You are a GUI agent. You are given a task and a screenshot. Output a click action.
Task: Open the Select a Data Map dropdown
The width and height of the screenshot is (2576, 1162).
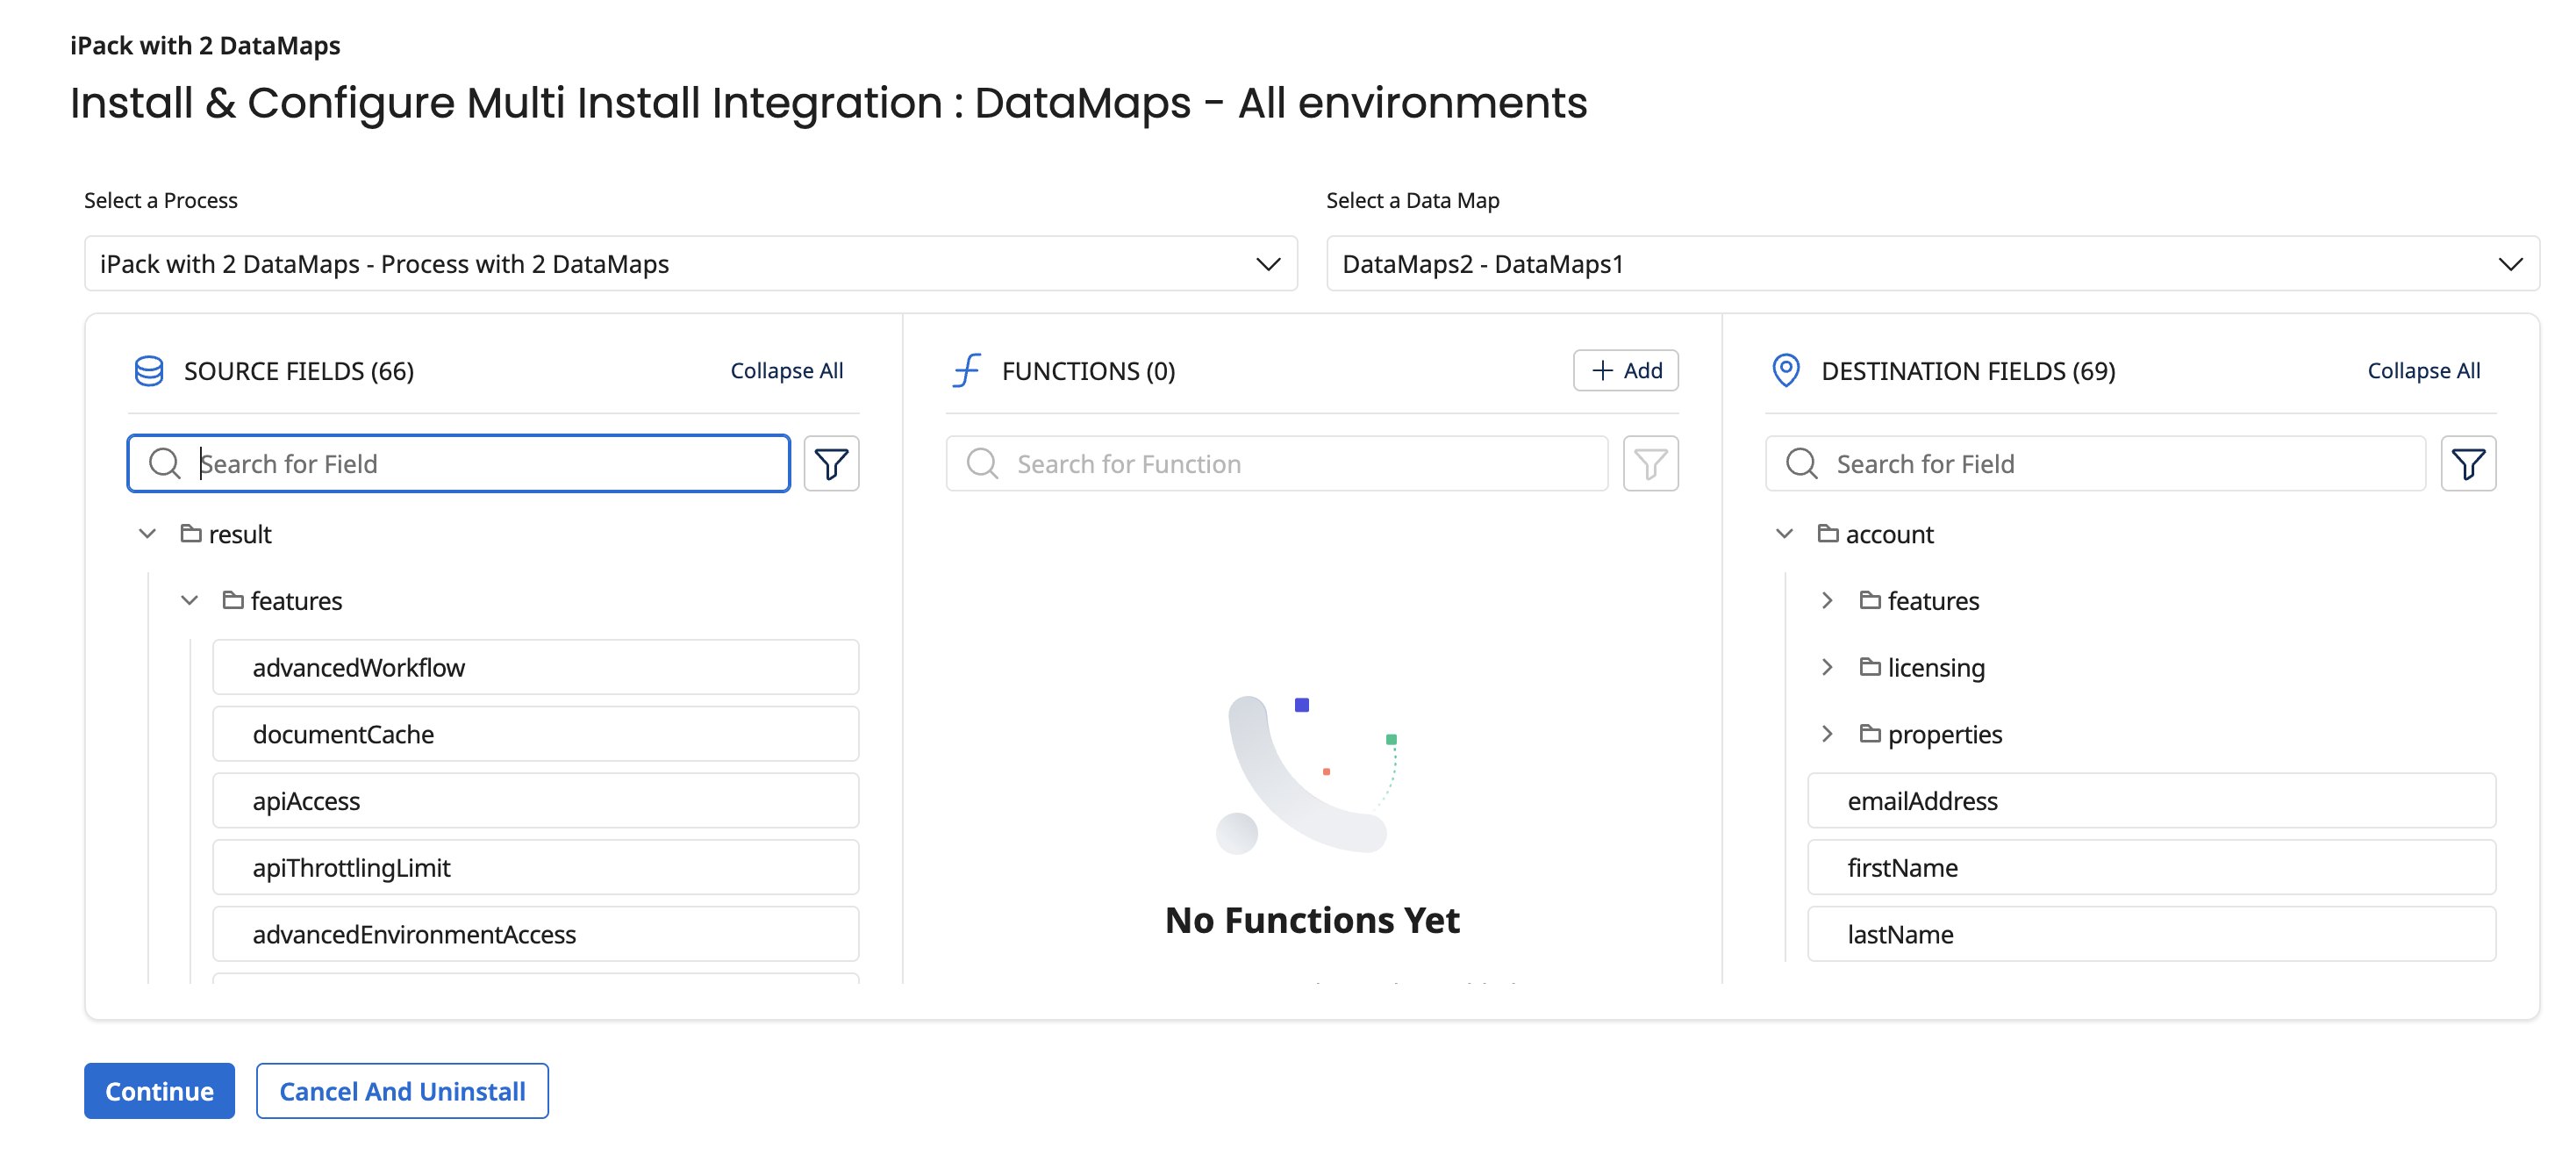click(x=1931, y=264)
